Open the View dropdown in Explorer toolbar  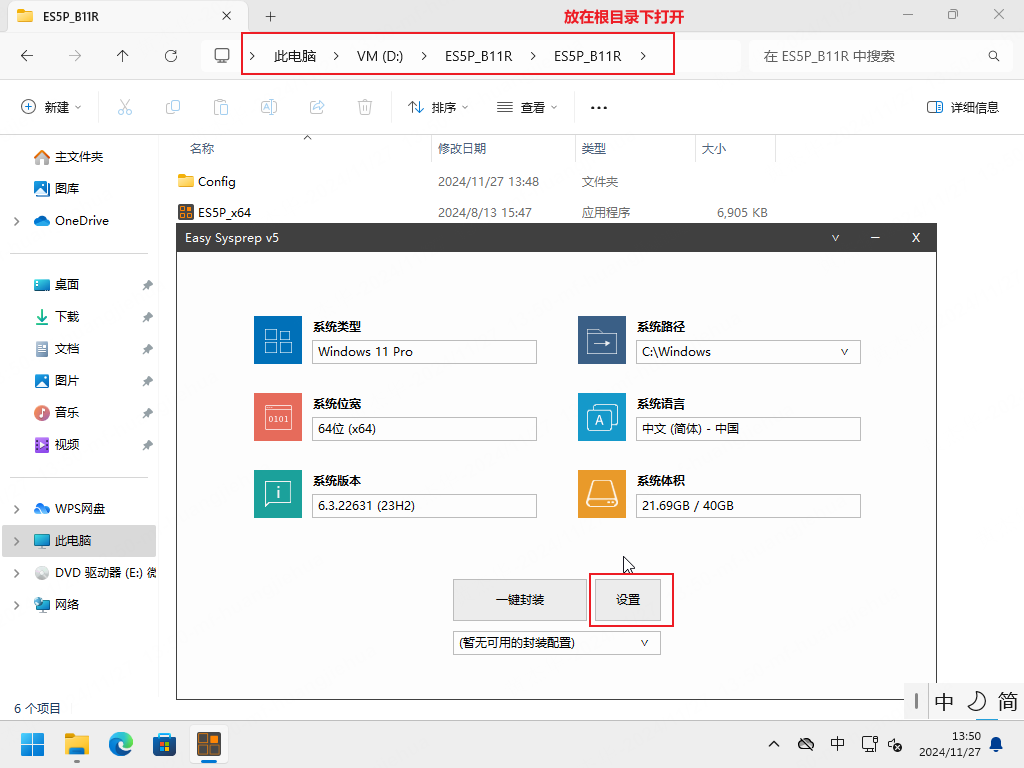tap(527, 107)
